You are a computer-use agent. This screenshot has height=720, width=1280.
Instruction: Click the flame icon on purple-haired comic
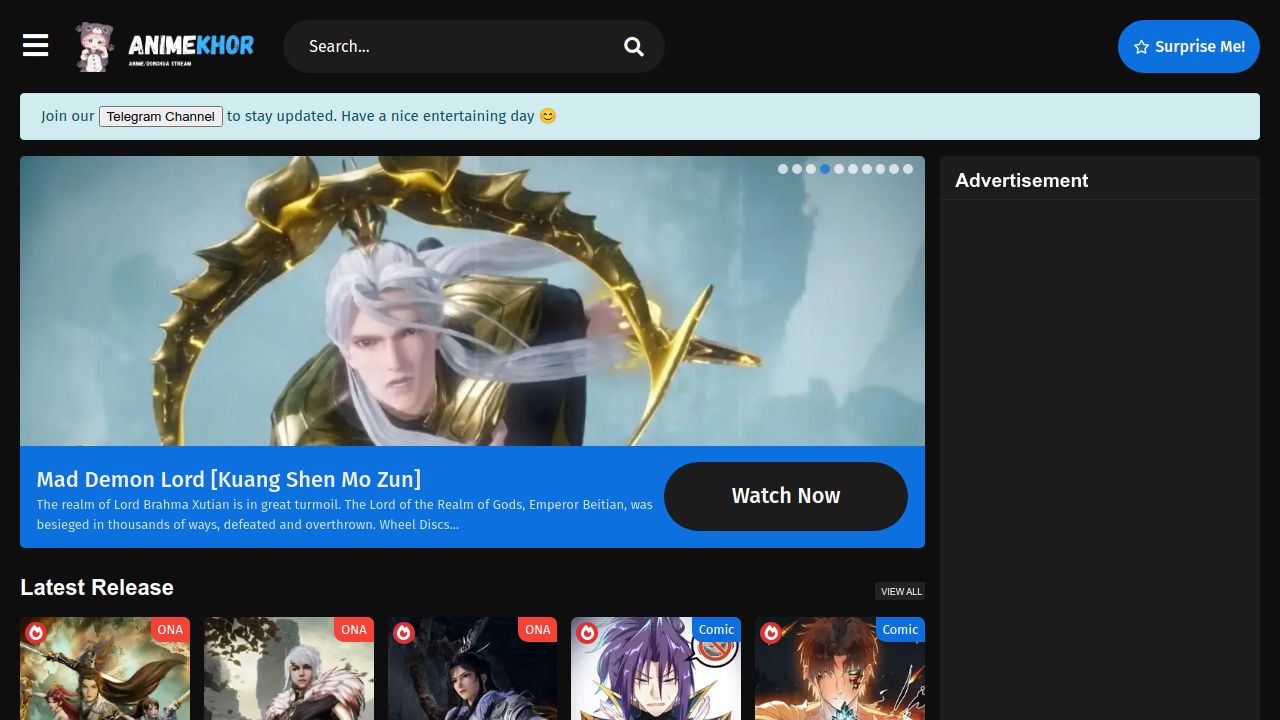pyautogui.click(x=587, y=633)
